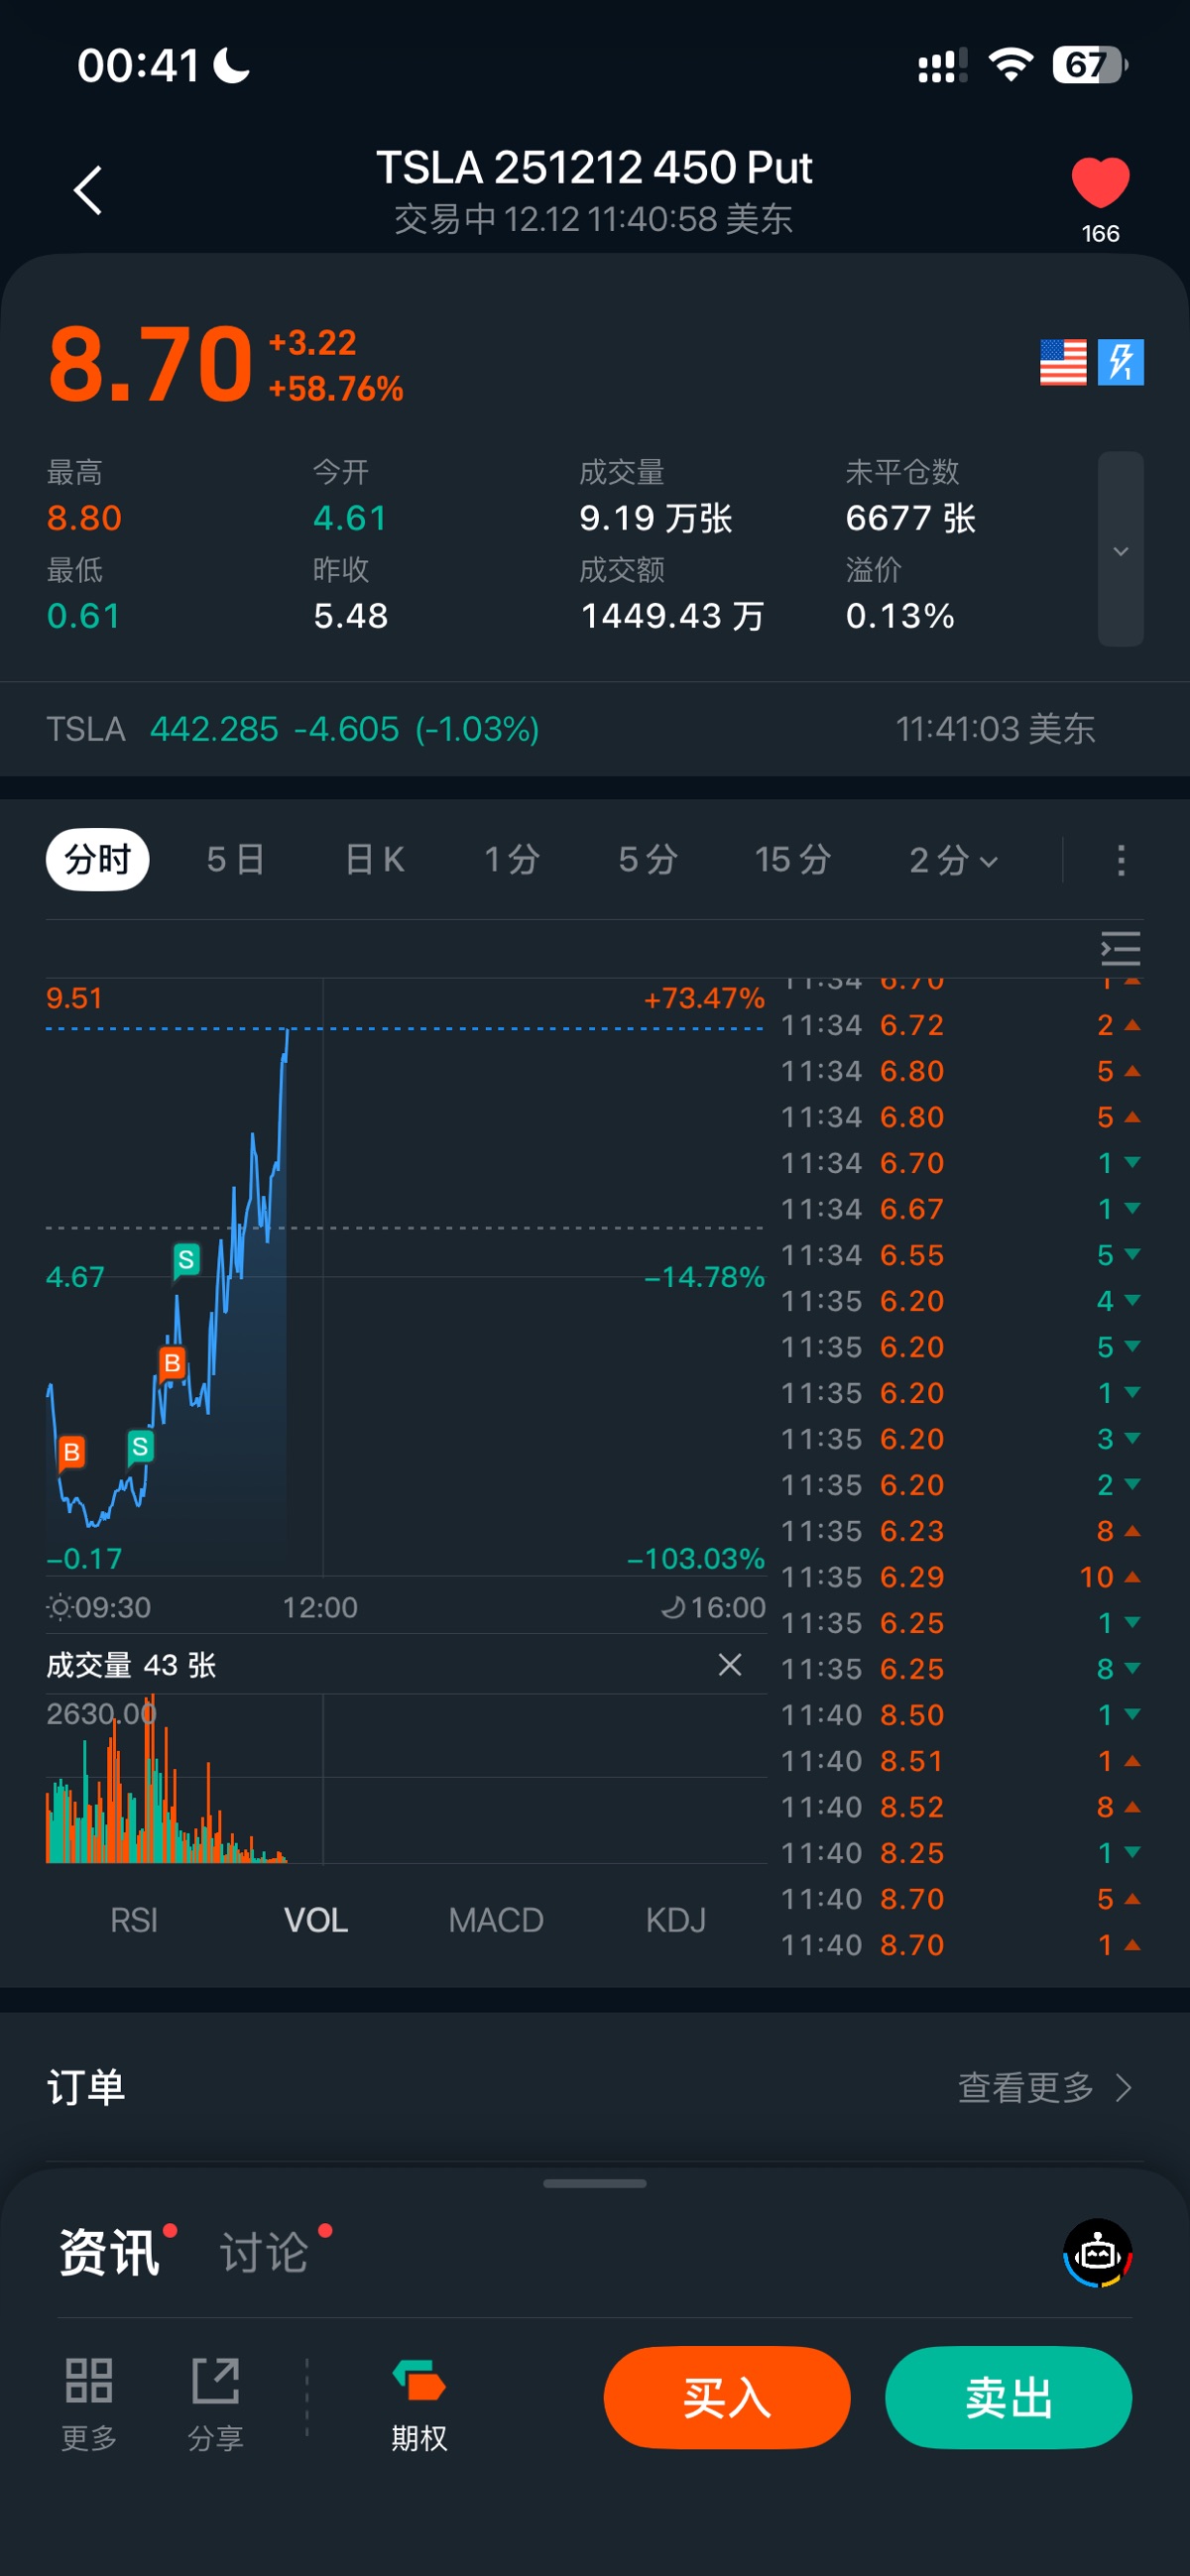Tap the 分享 share icon
Screen dimensions: 1190x2576
tap(216, 2400)
